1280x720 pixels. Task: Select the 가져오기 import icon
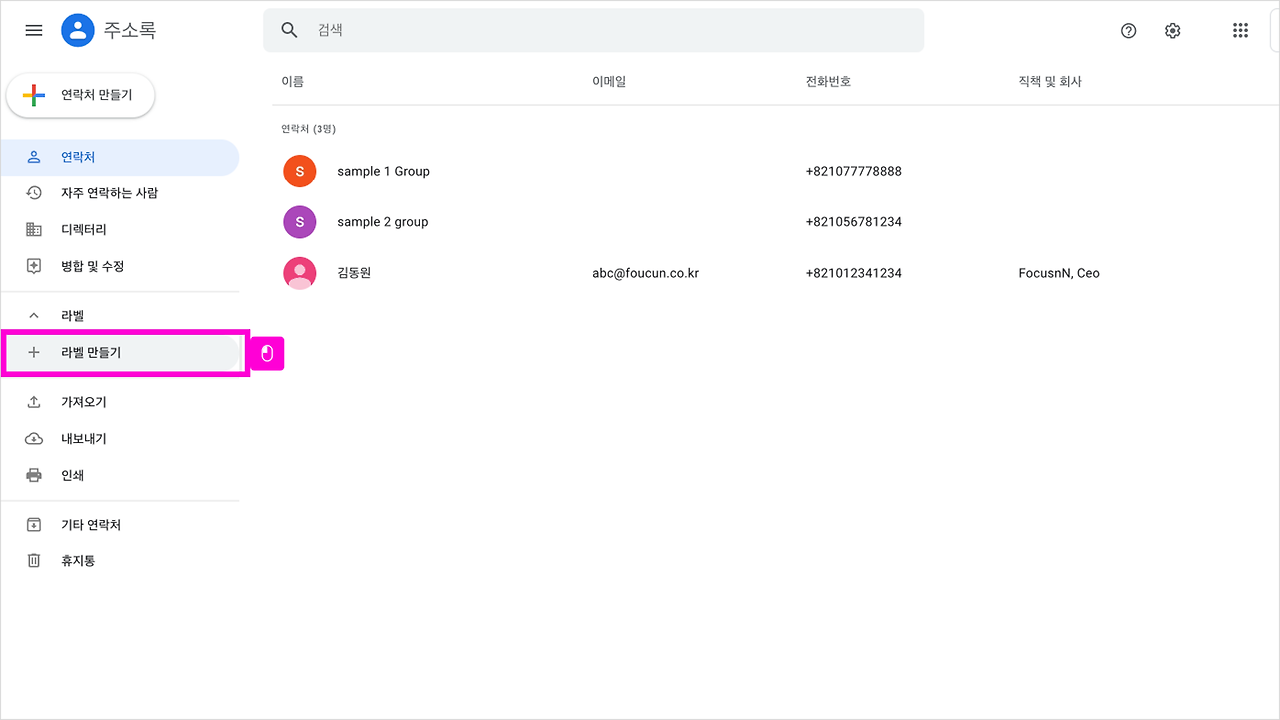34,401
